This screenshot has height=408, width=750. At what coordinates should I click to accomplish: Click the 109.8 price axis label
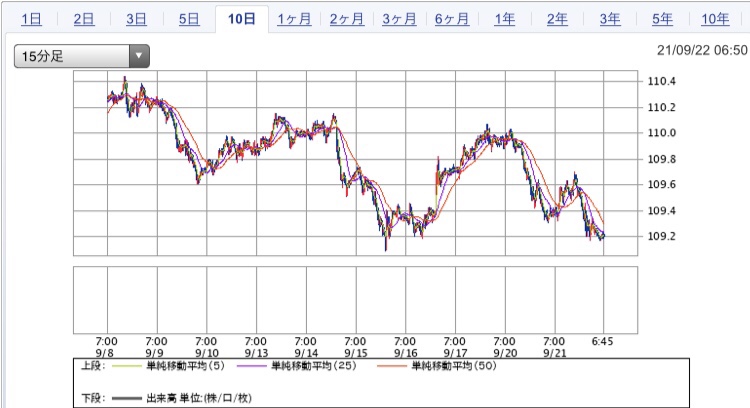(x=662, y=159)
